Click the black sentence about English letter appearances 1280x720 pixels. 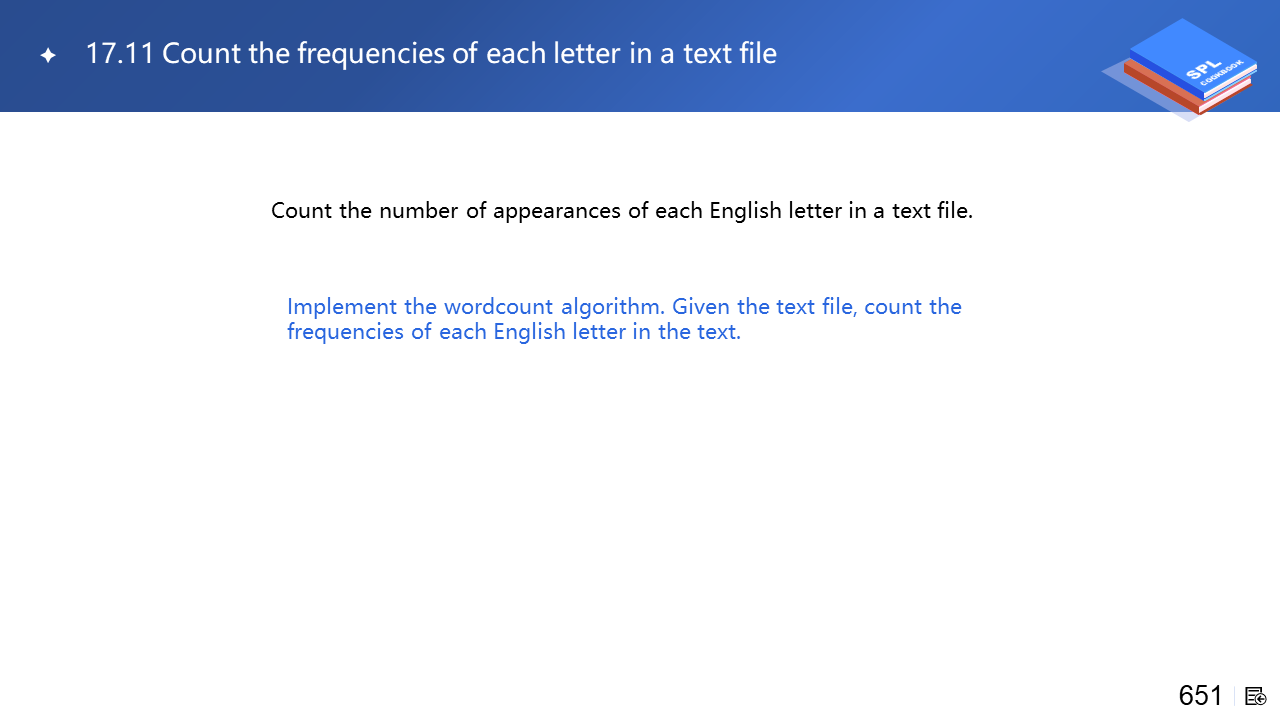point(621,211)
